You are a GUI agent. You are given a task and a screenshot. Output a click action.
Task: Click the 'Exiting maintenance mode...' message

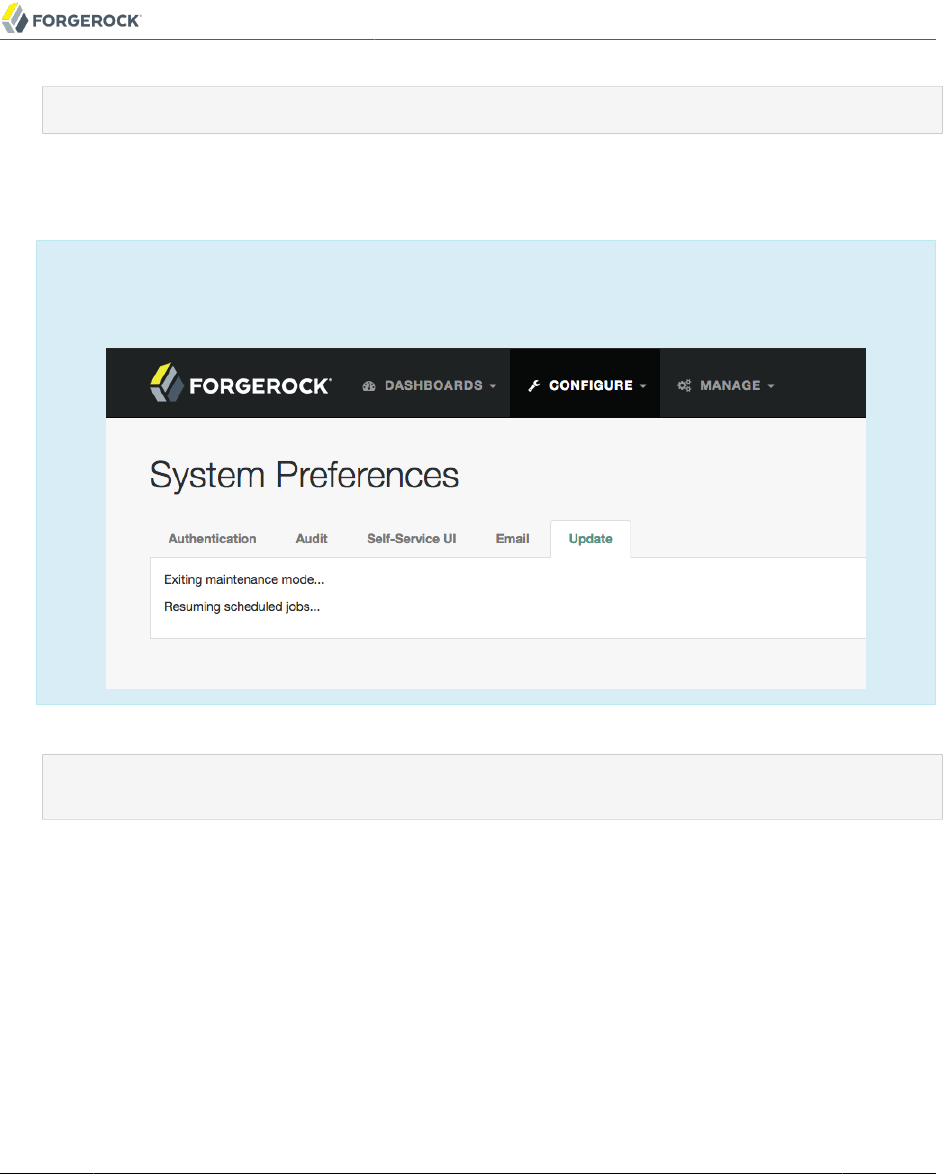point(244,580)
